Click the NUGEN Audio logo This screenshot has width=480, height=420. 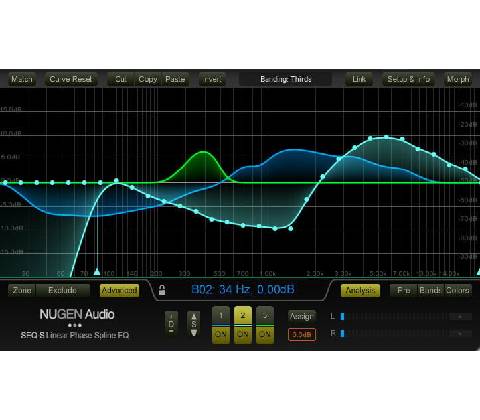[x=77, y=314]
